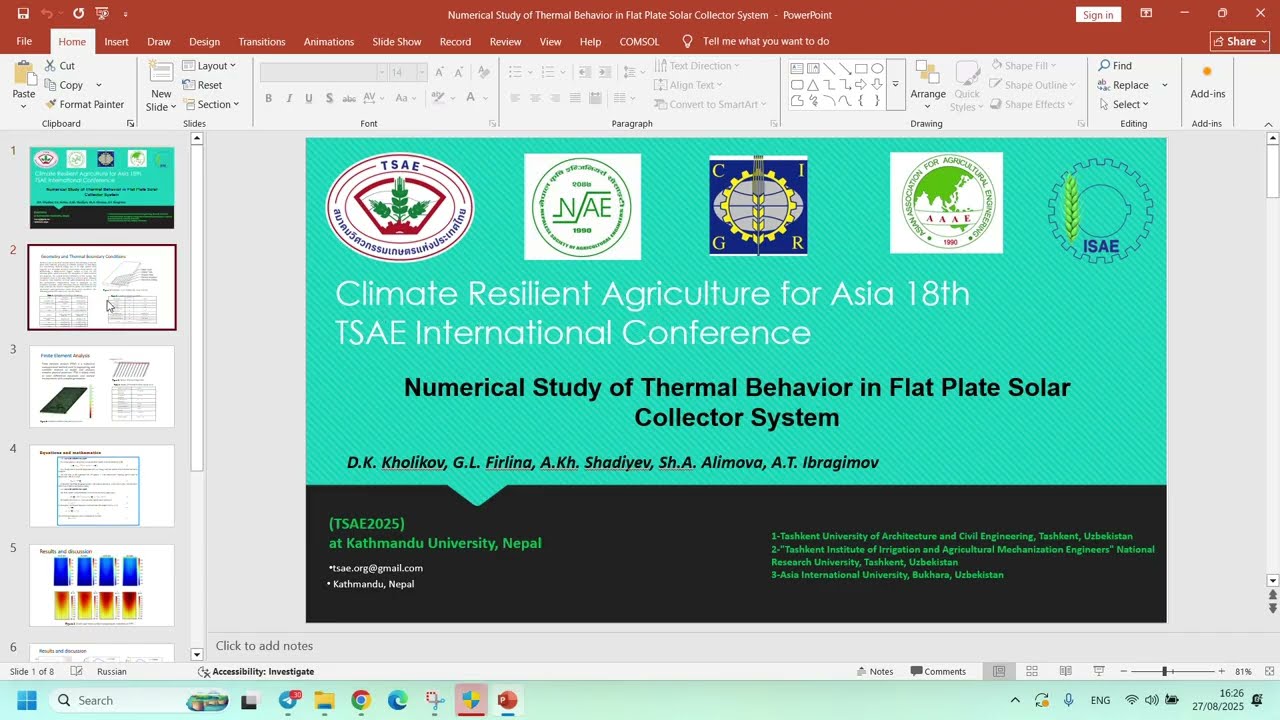Expand the Layout dropdown

coord(209,66)
